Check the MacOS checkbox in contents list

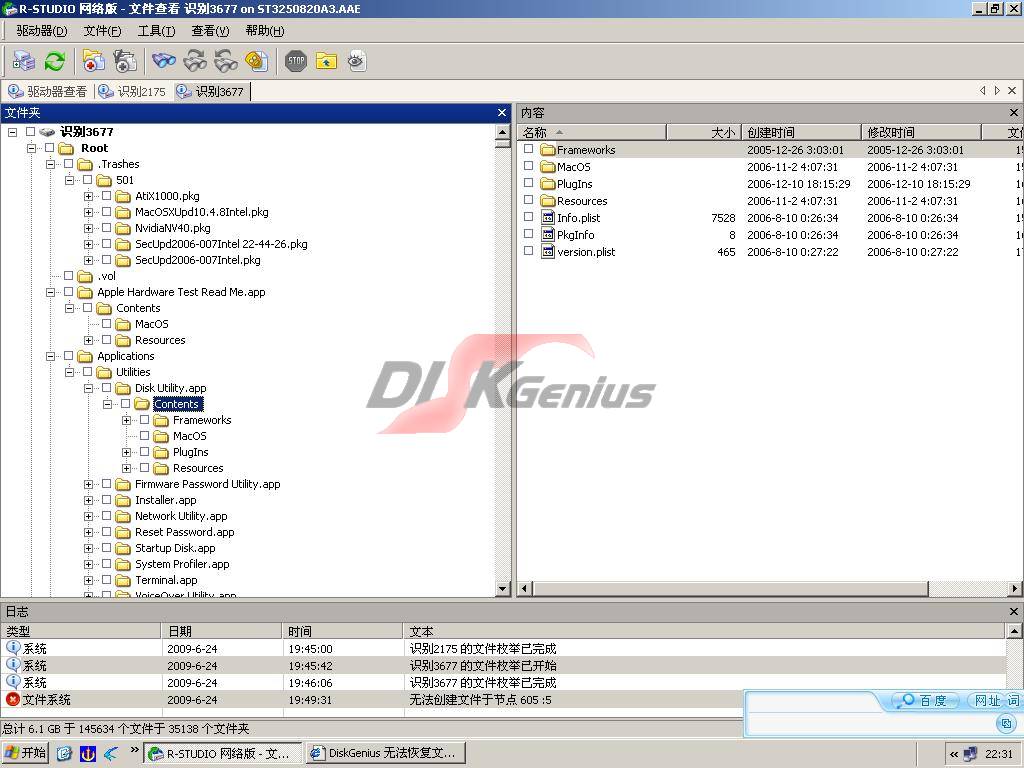(528, 166)
